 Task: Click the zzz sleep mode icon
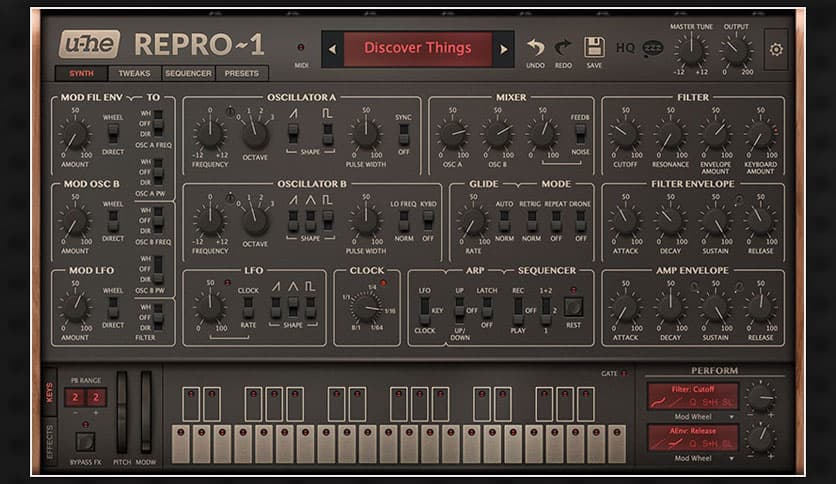652,47
